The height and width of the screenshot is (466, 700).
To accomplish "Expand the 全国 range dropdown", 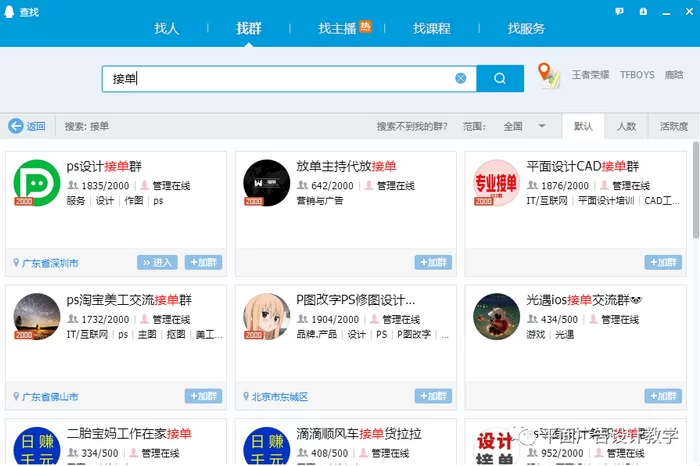I will coord(542,127).
